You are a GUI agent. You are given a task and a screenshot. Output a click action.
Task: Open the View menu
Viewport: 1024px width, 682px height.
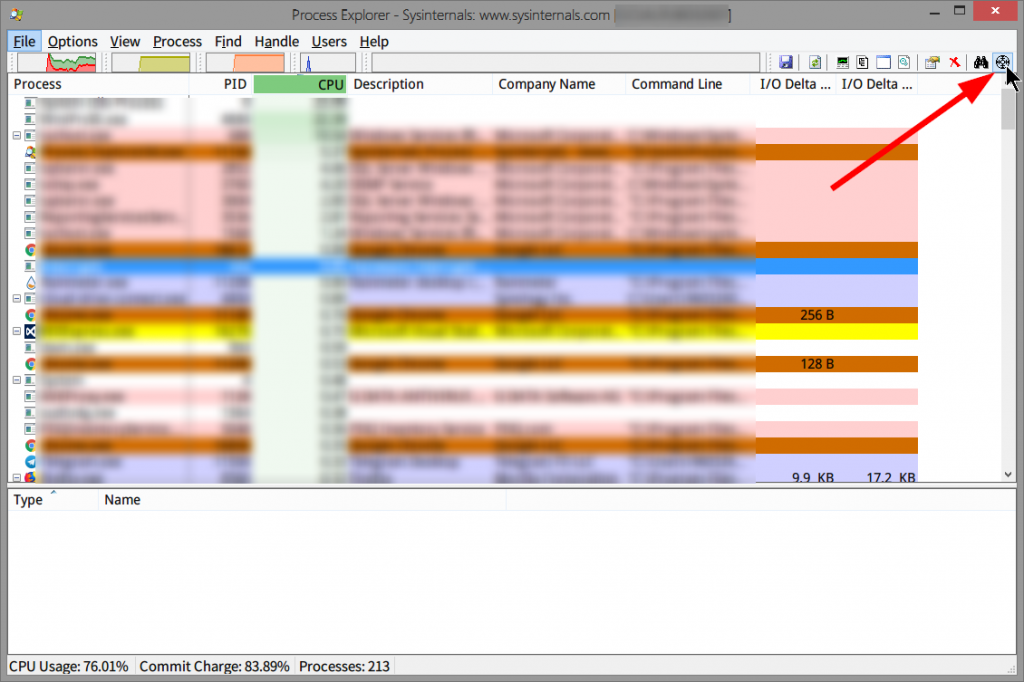point(125,41)
